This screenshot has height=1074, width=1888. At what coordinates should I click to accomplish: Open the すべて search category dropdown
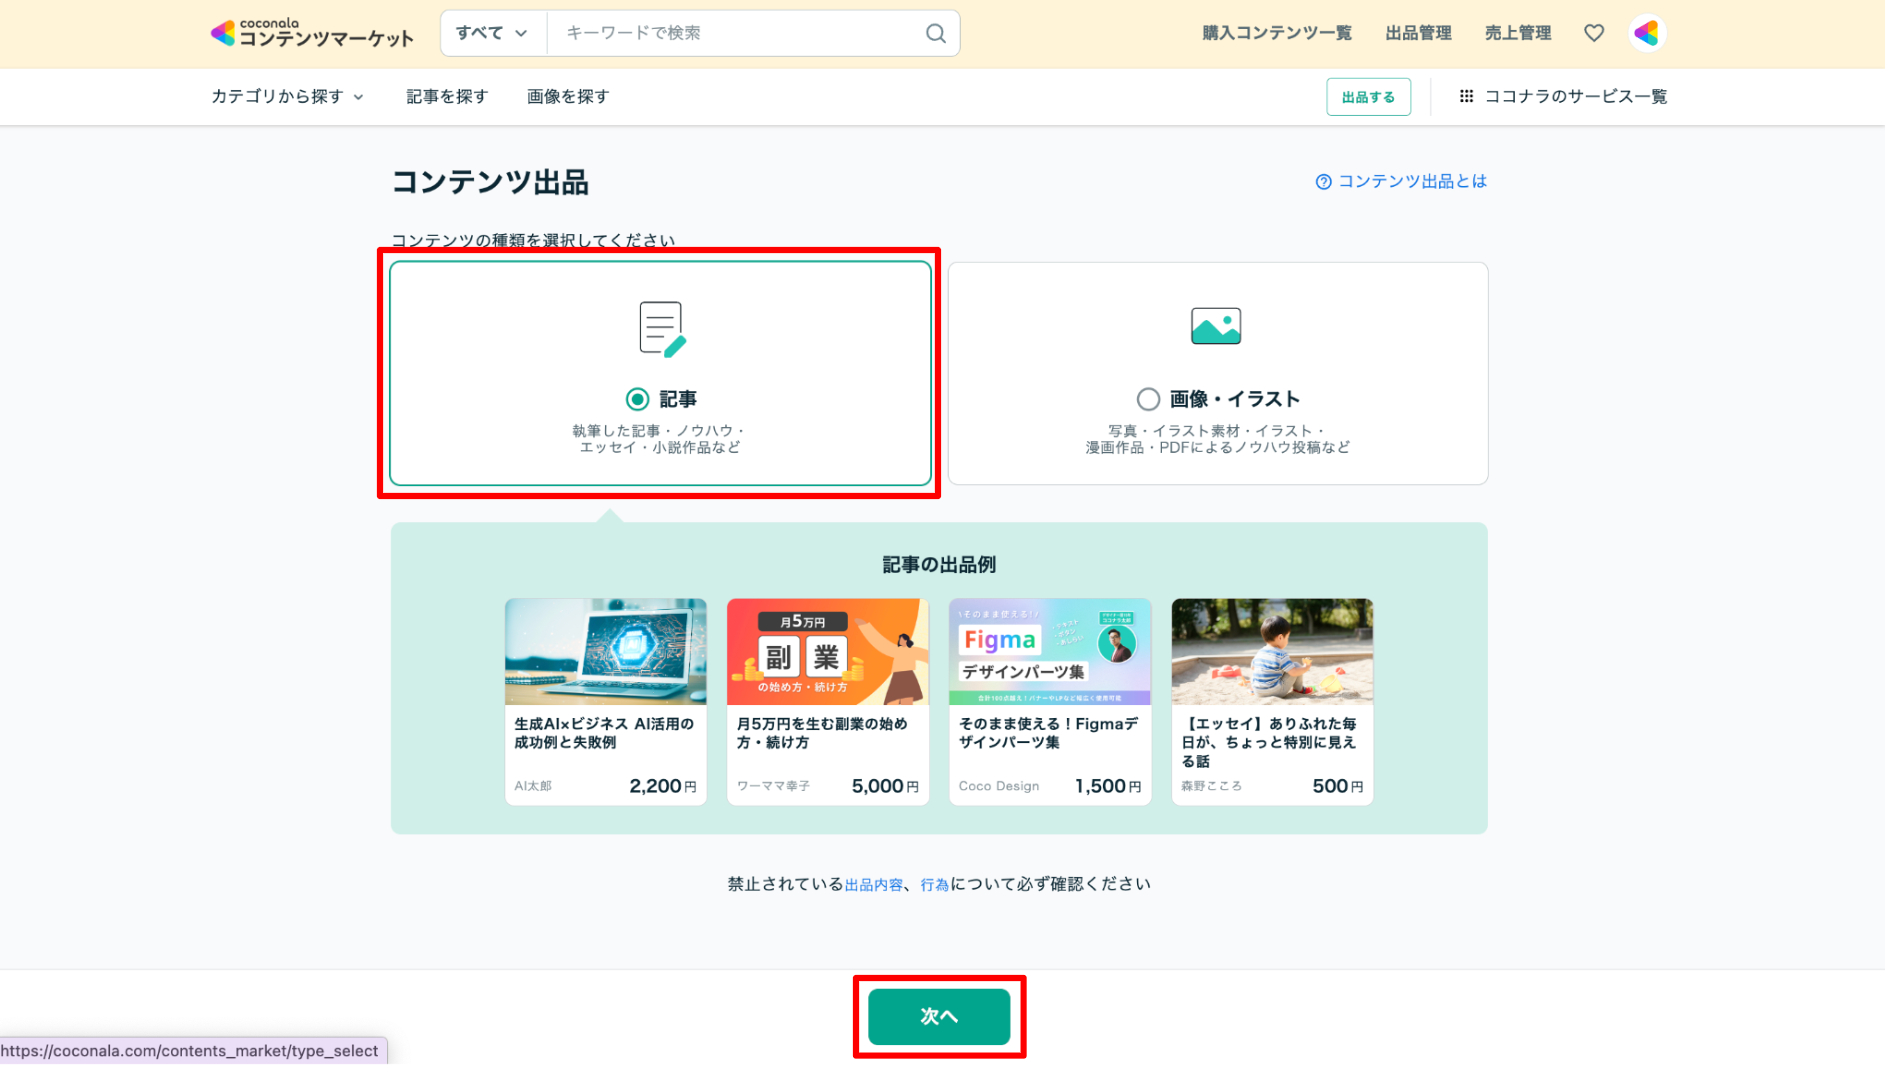click(x=491, y=32)
